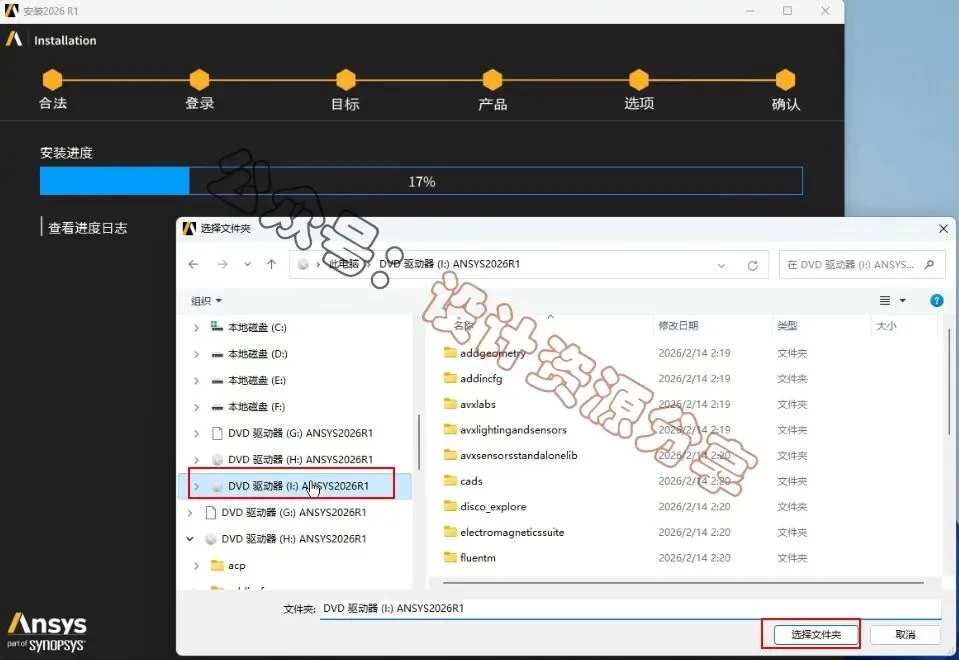
Task: Expand 本地磁盘 (F:) tree node
Action: tap(196, 407)
